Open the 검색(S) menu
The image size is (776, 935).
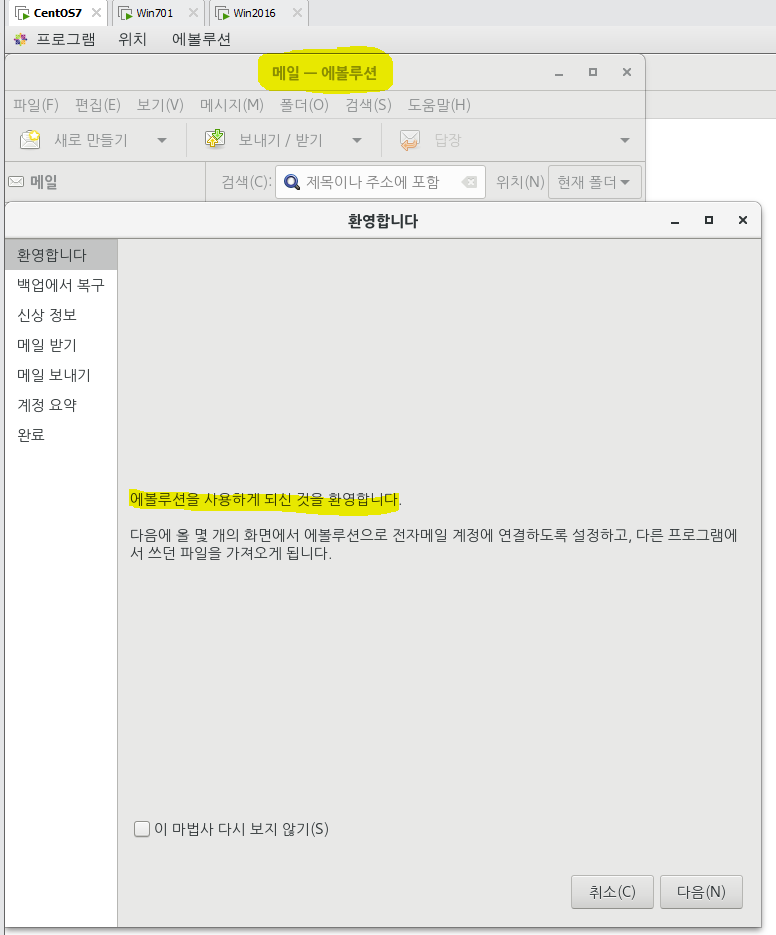coord(369,105)
